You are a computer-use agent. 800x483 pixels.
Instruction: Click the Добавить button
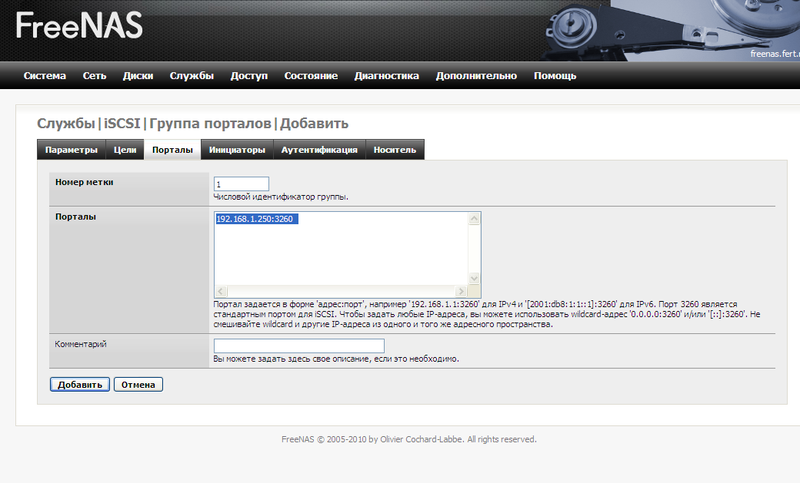80,385
